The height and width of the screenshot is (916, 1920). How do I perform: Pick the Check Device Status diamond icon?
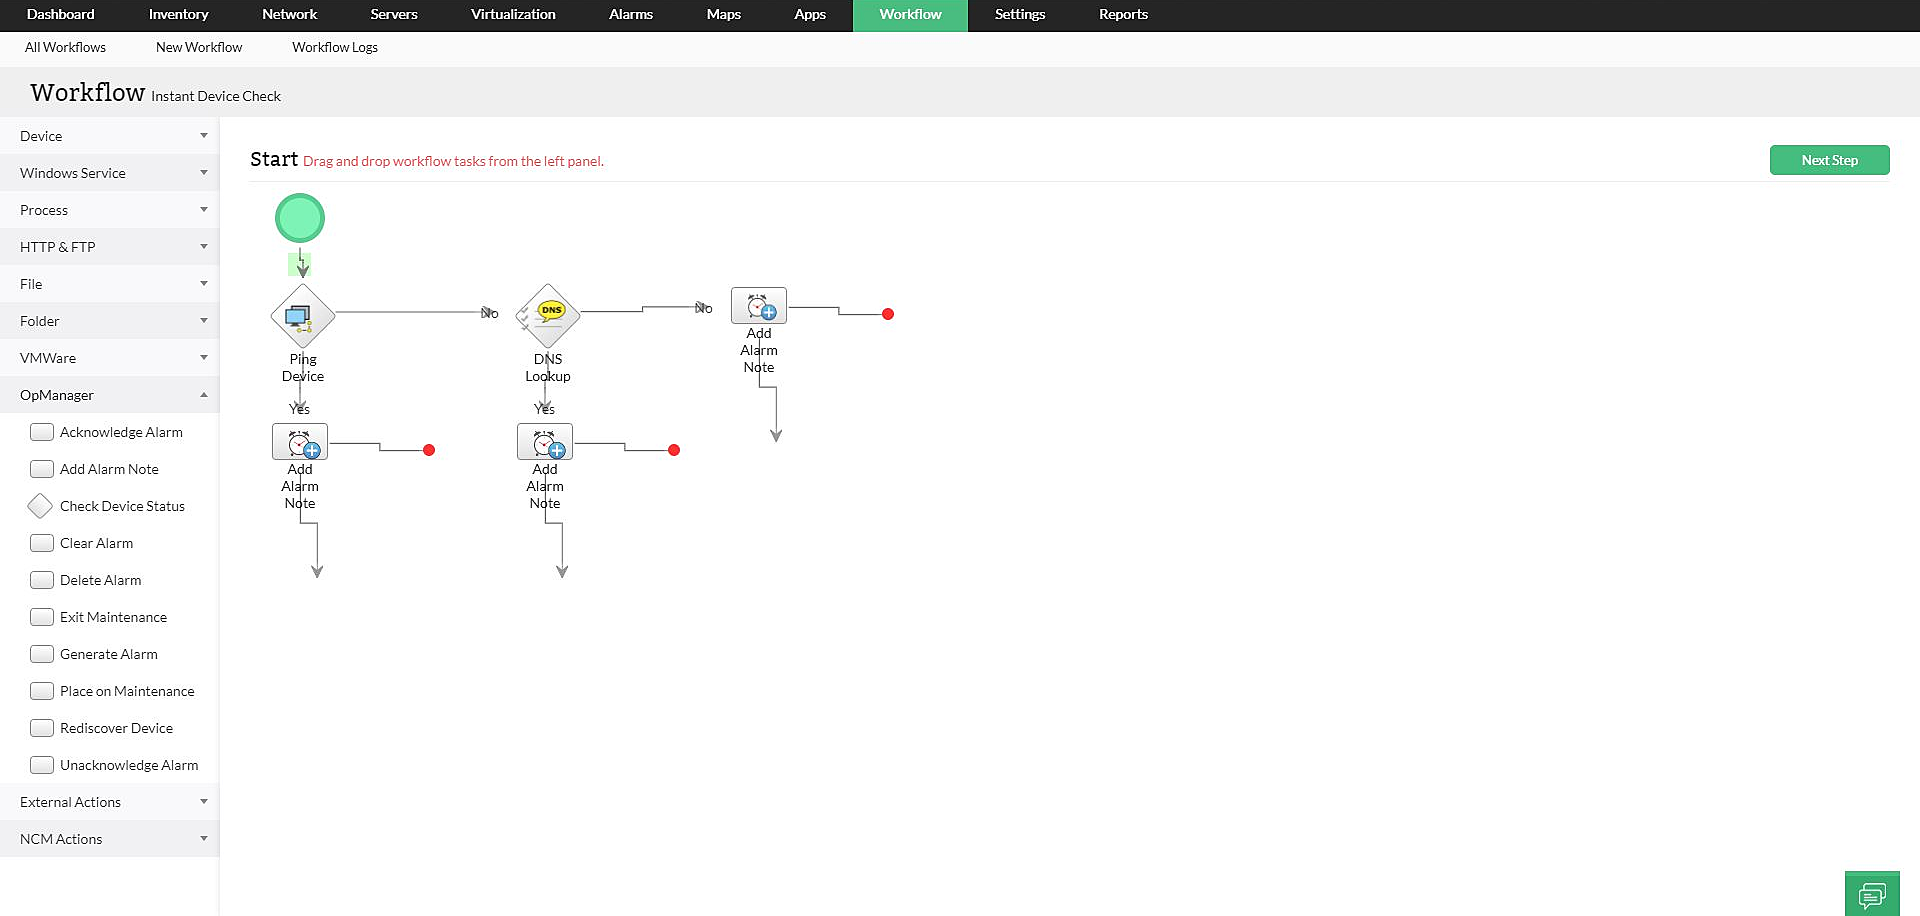pos(40,506)
